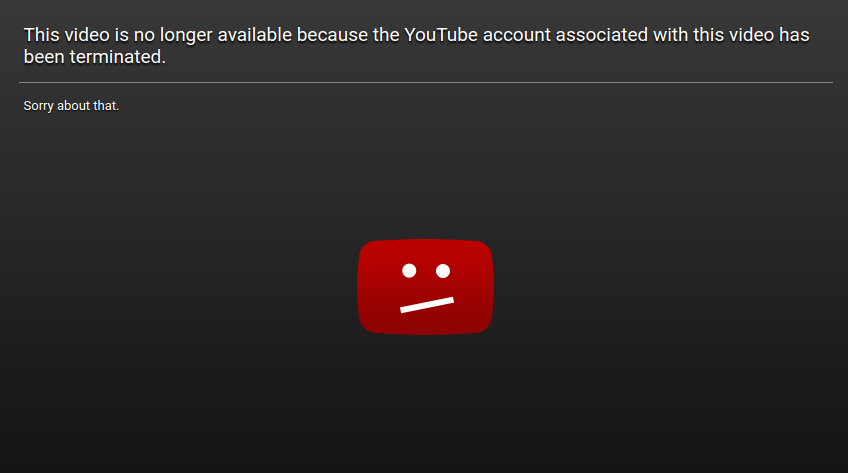The width and height of the screenshot is (848, 473).
Task: Click the right eye of the sad face
Action: point(443,270)
